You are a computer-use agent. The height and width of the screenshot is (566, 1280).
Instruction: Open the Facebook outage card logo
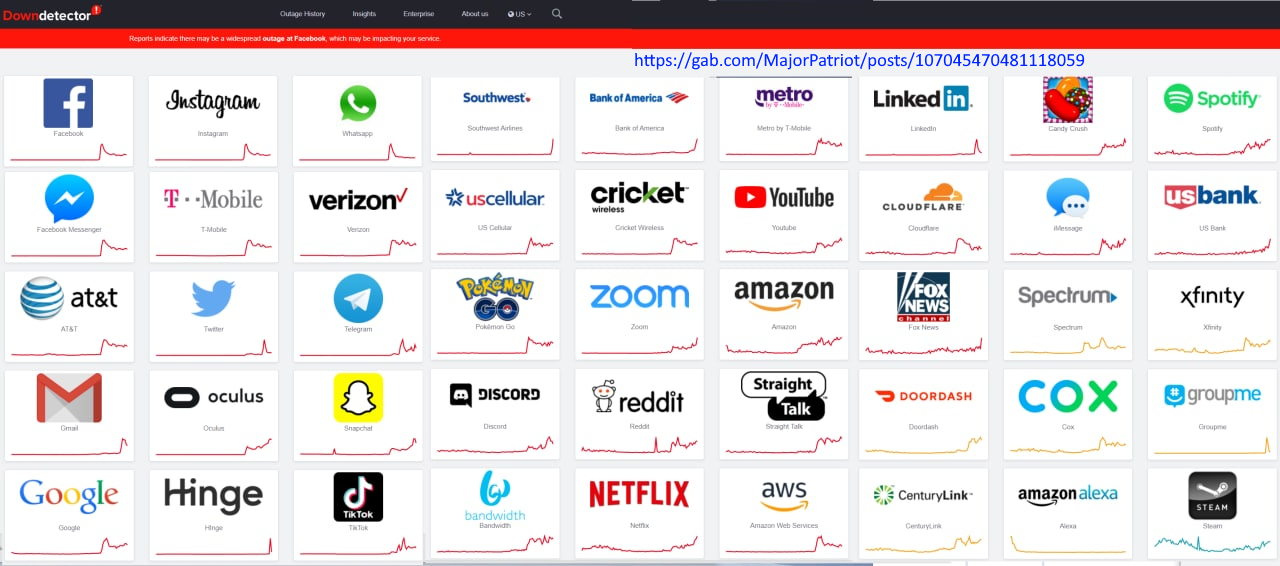pos(68,103)
